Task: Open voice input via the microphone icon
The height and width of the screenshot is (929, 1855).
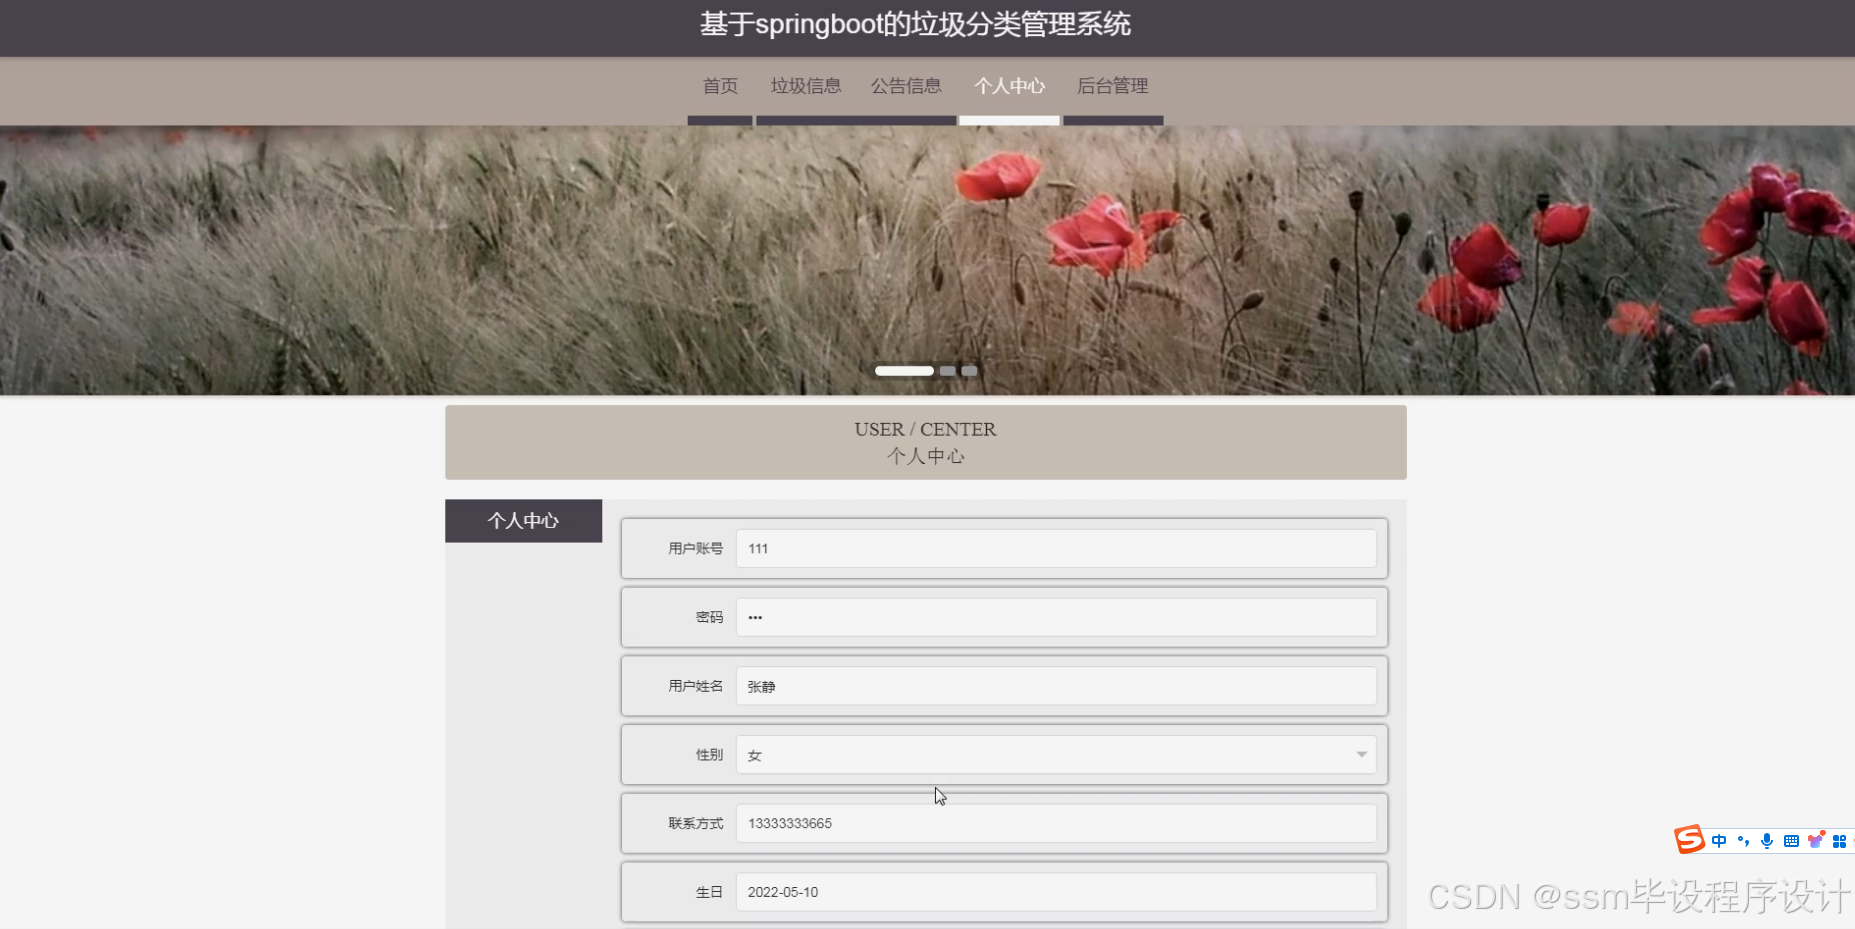Action: (x=1768, y=841)
